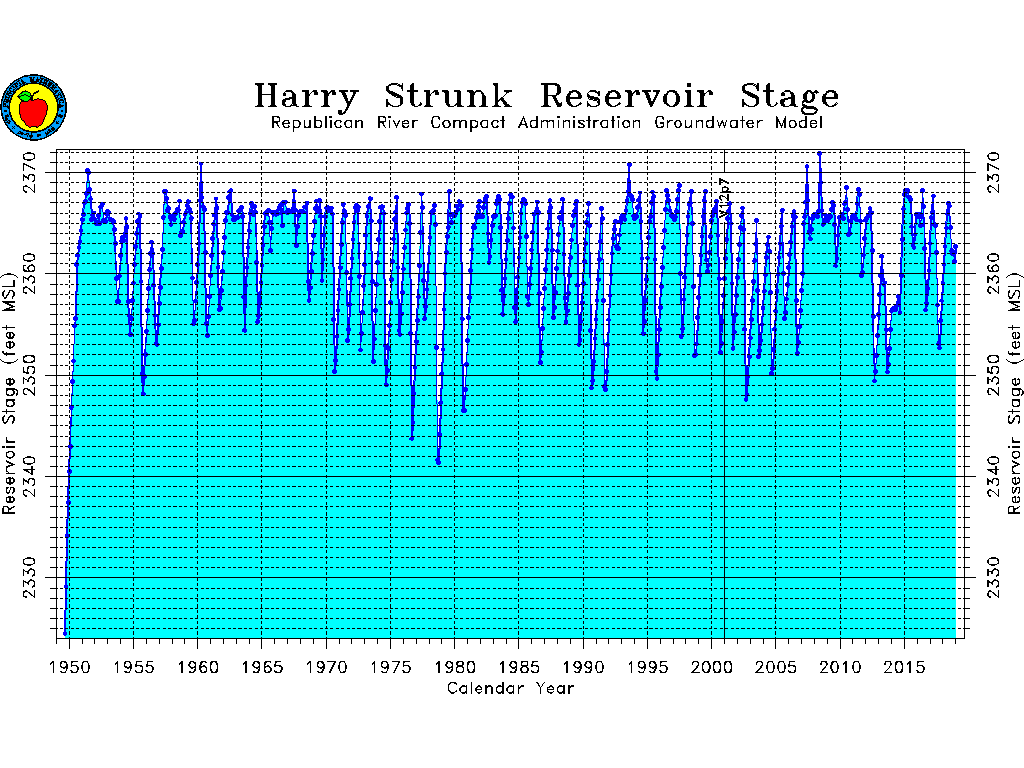This screenshot has height=768, width=1024.
Task: Click the apple logo icon
Action: point(34,106)
